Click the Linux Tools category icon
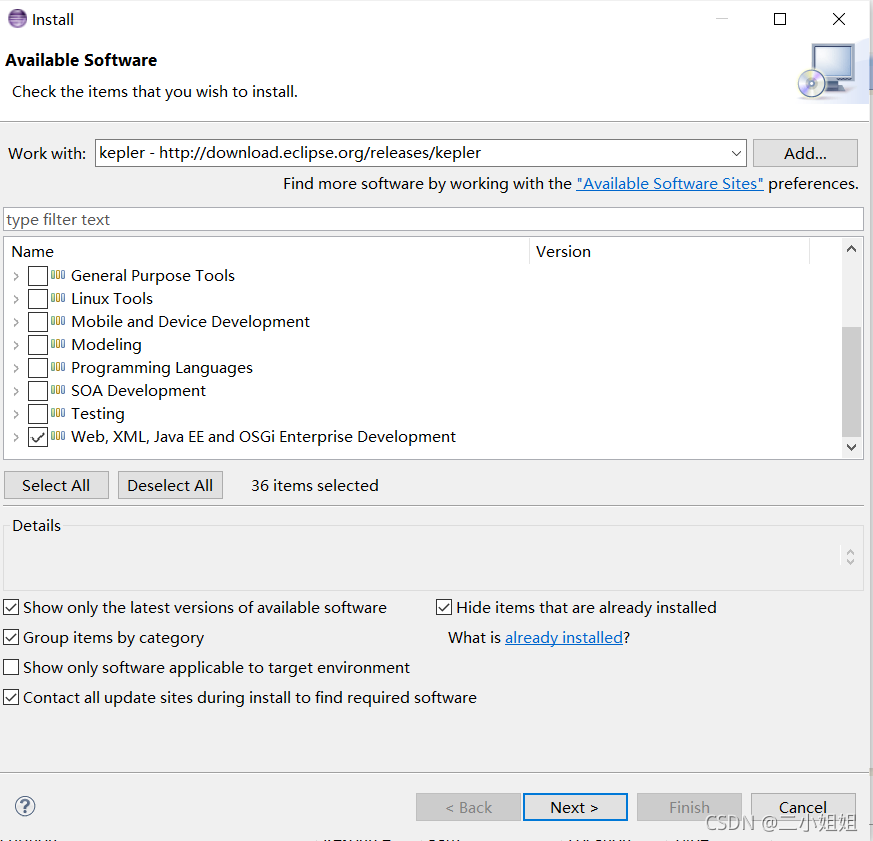This screenshot has width=873, height=841. click(x=58, y=298)
